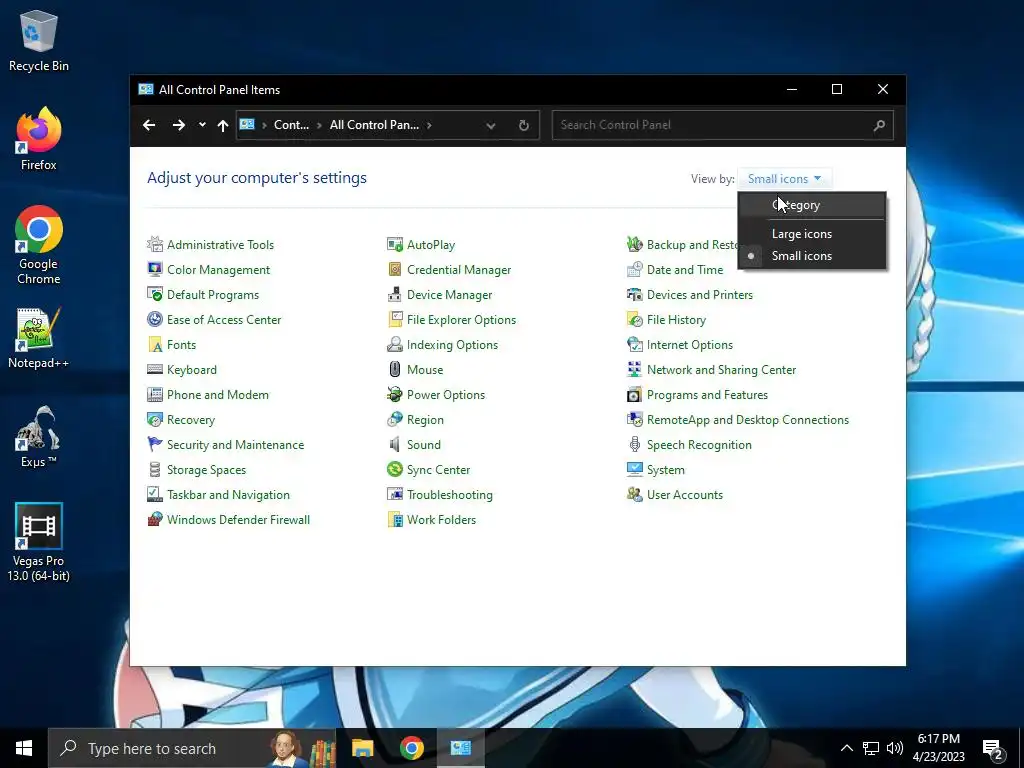1024x768 pixels.
Task: Open the Devices and Printers icon
Action: coord(634,295)
